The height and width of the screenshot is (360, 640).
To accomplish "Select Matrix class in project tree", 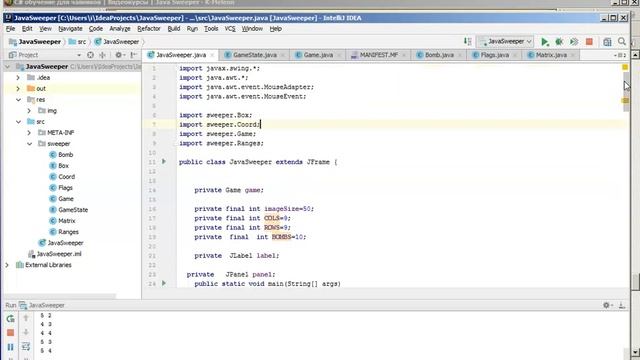I will [x=62, y=221].
